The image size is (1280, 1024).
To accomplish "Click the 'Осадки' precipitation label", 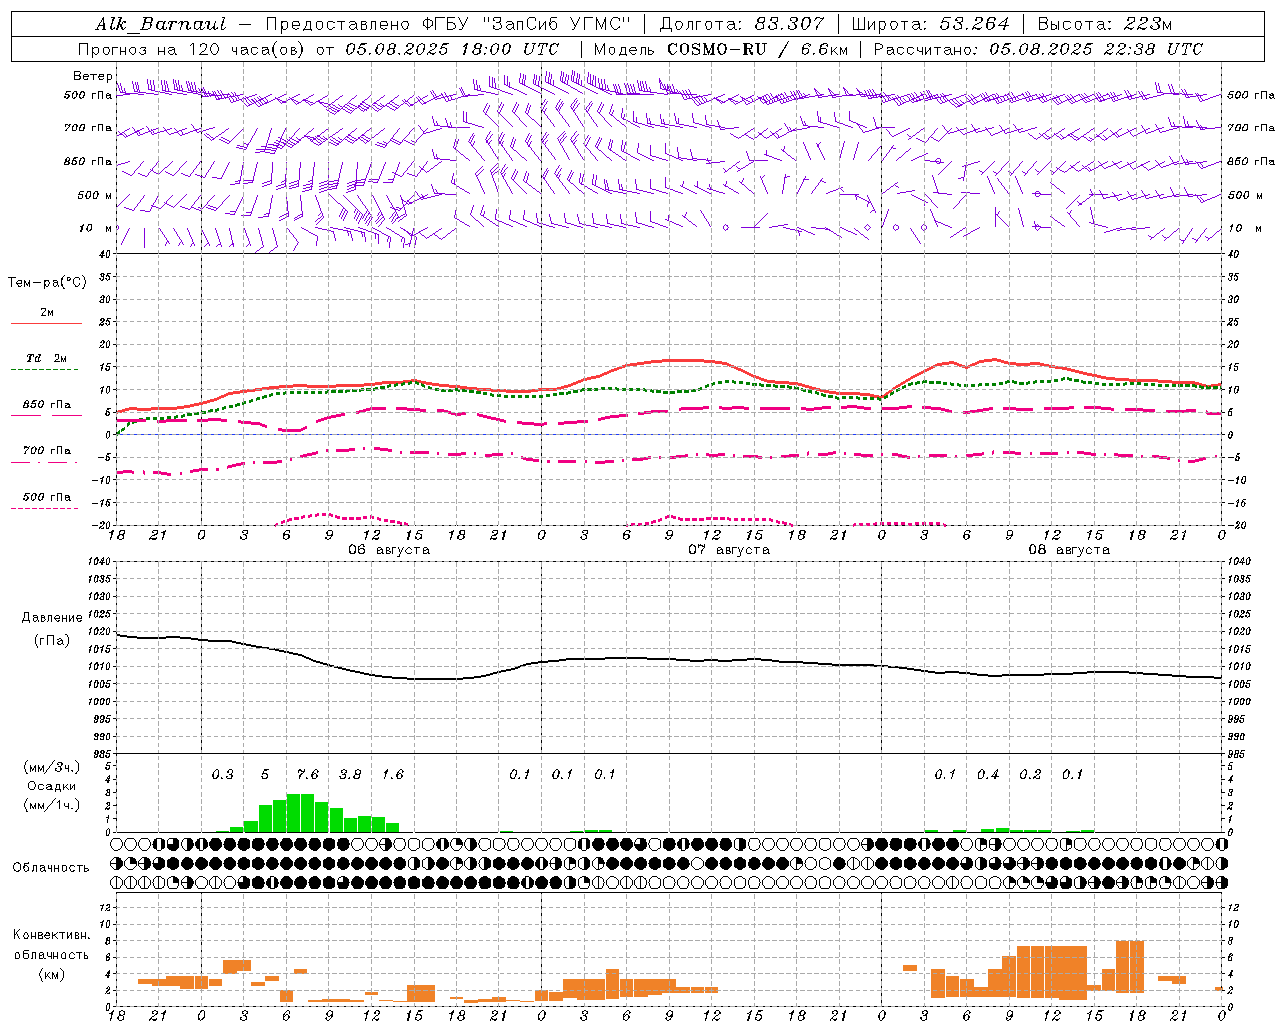I will 51,786.
